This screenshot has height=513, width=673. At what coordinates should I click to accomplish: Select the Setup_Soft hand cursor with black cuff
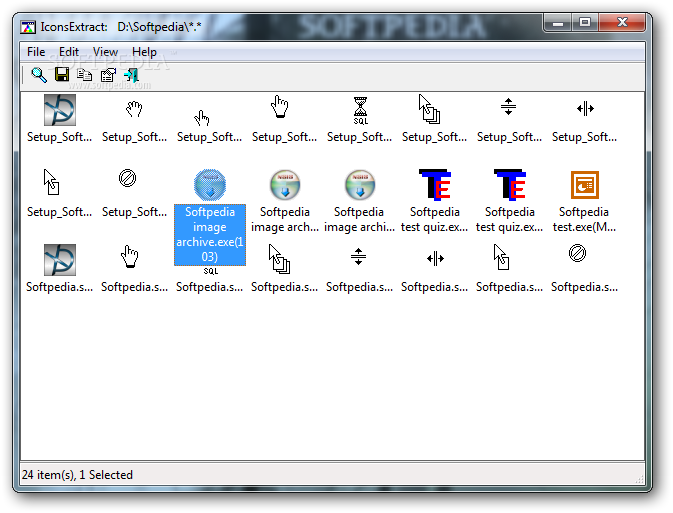coord(279,106)
